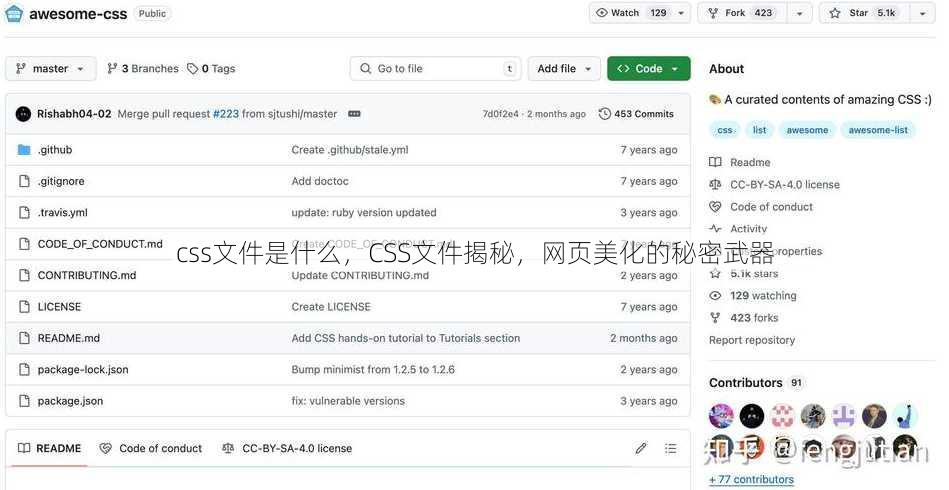Open commit 'Update CONTRIBUTING.md'
Viewport: 949px width, 490px height.
coord(360,276)
